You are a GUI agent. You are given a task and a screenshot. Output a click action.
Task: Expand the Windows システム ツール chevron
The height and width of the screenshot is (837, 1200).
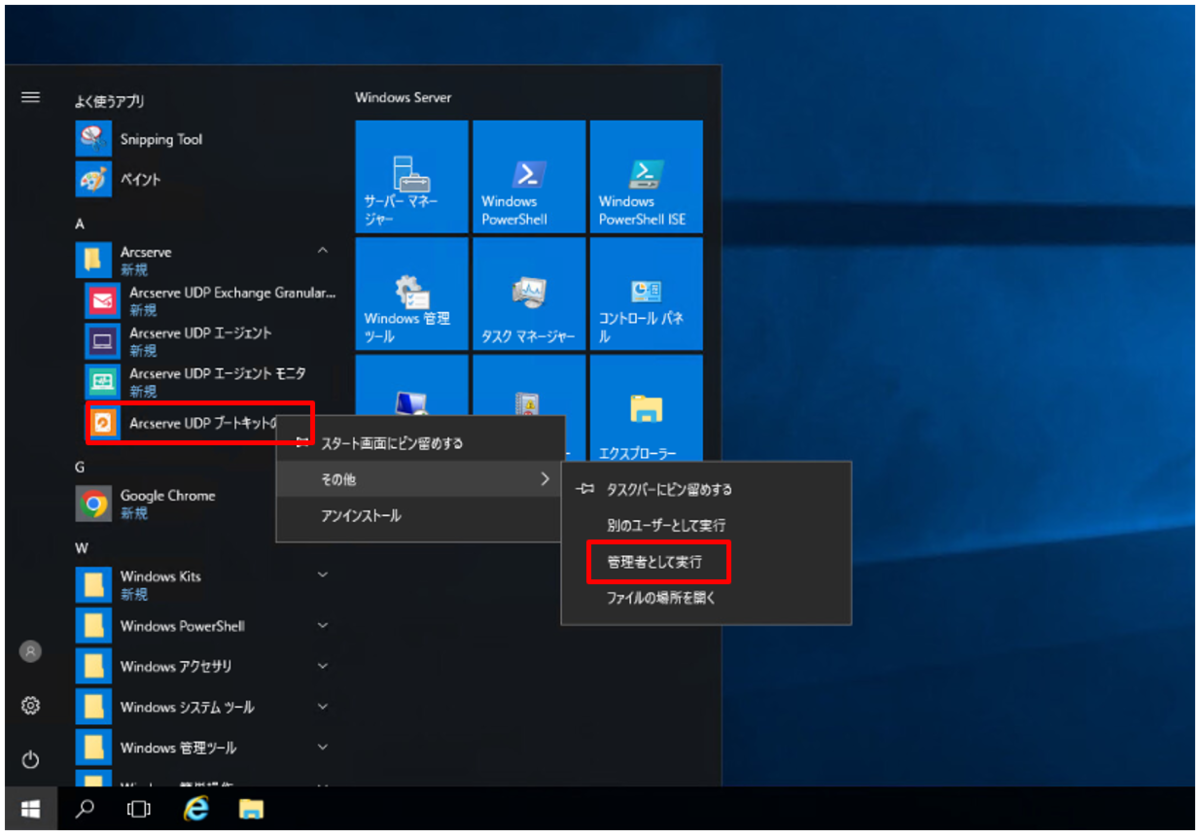322,707
